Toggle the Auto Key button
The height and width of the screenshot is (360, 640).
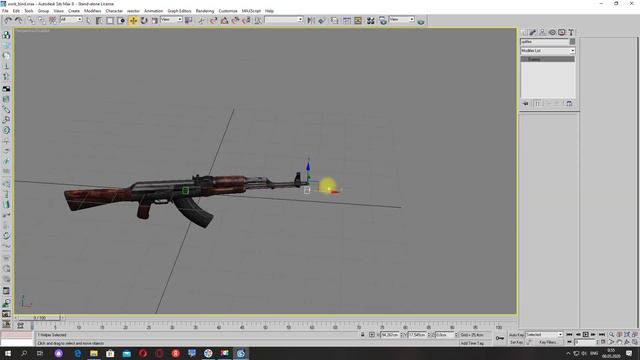[516, 335]
